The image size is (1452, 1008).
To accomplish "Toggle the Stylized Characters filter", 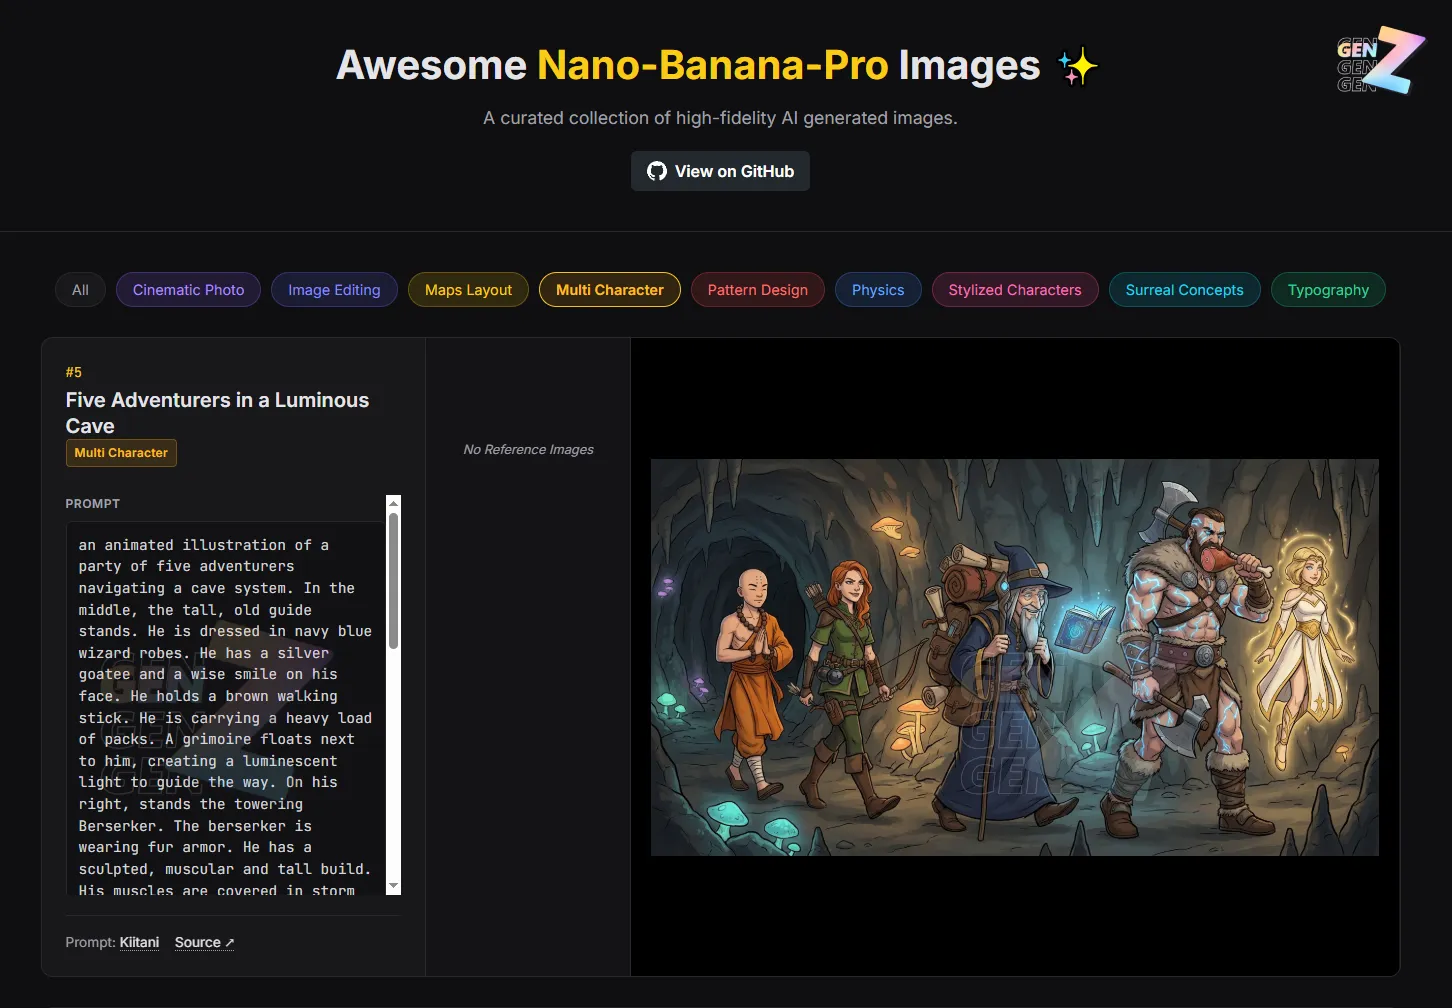I will (1014, 289).
